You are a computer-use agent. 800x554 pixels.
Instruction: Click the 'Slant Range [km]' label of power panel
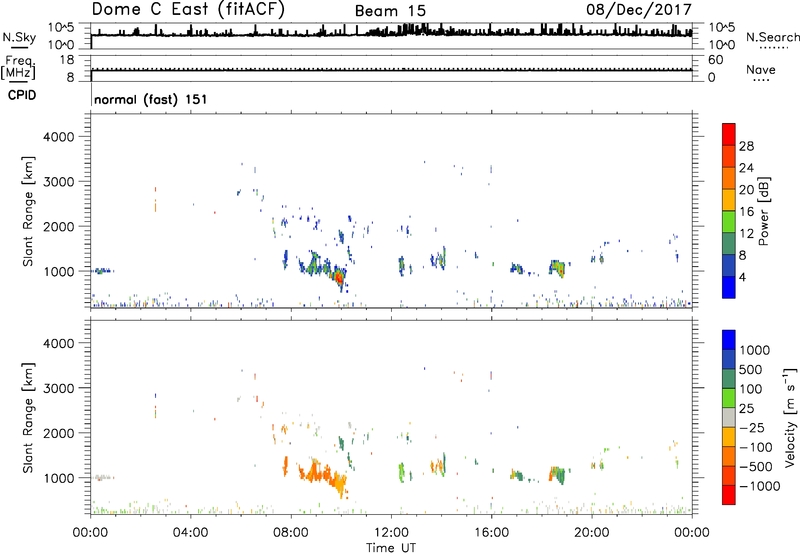pos(27,211)
